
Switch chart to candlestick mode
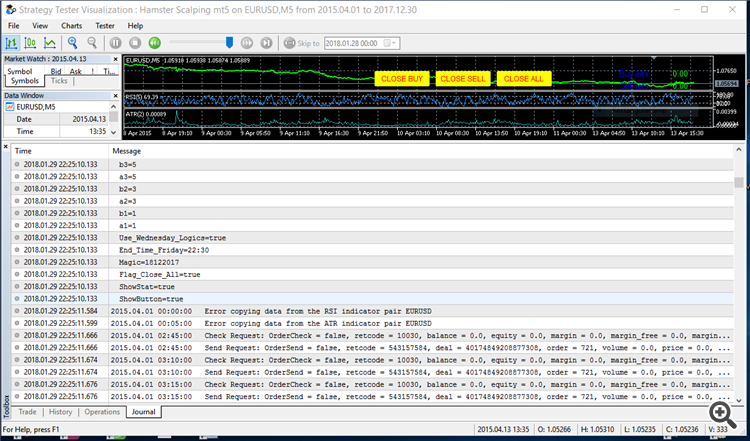coord(31,43)
